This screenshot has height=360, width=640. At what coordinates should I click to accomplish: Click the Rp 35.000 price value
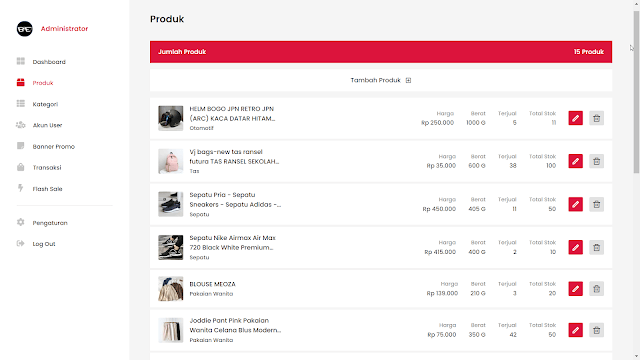coord(441,166)
